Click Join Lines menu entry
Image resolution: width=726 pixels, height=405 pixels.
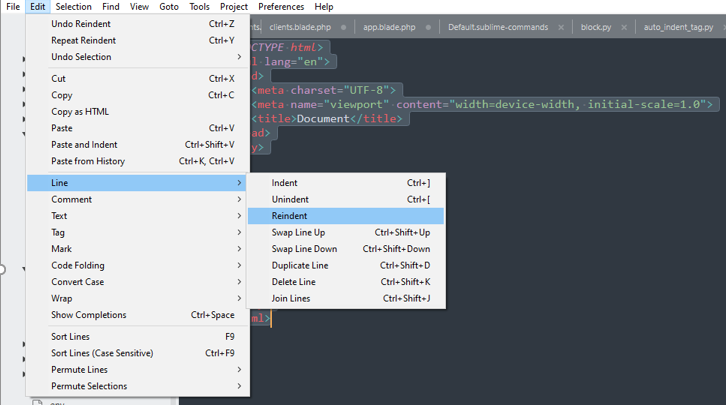[x=291, y=299]
